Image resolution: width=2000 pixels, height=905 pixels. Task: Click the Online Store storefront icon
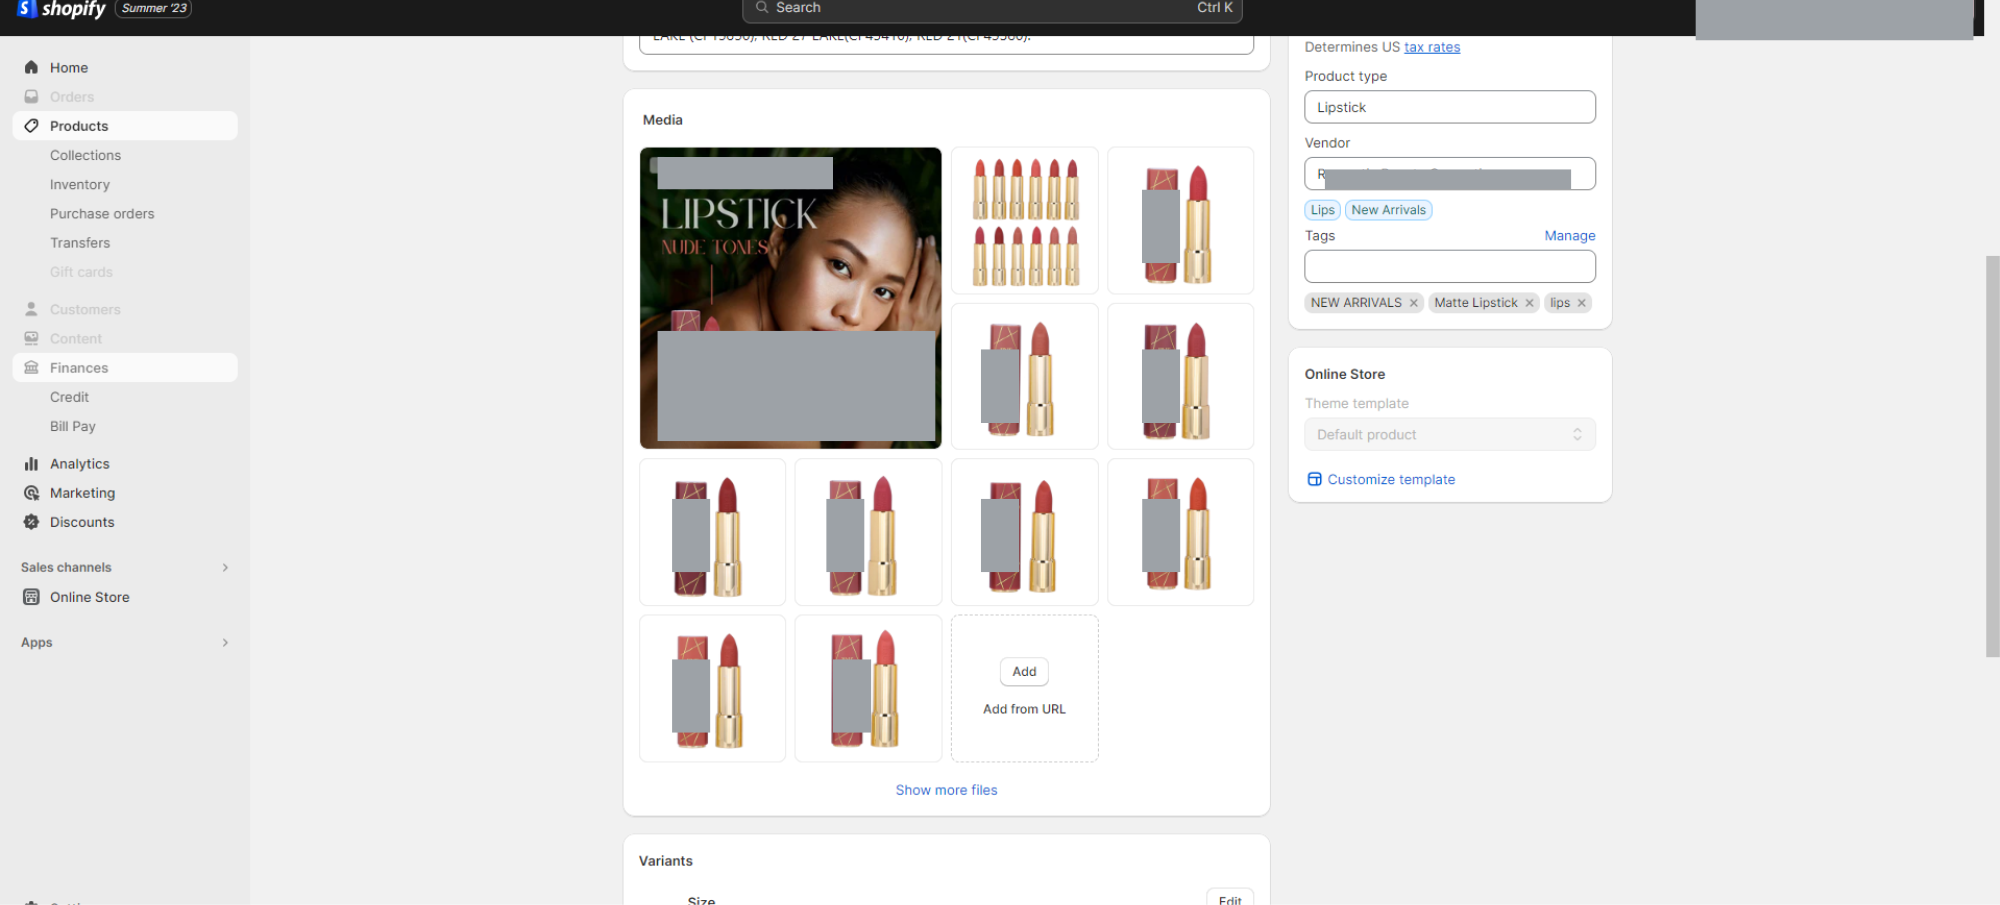31,597
